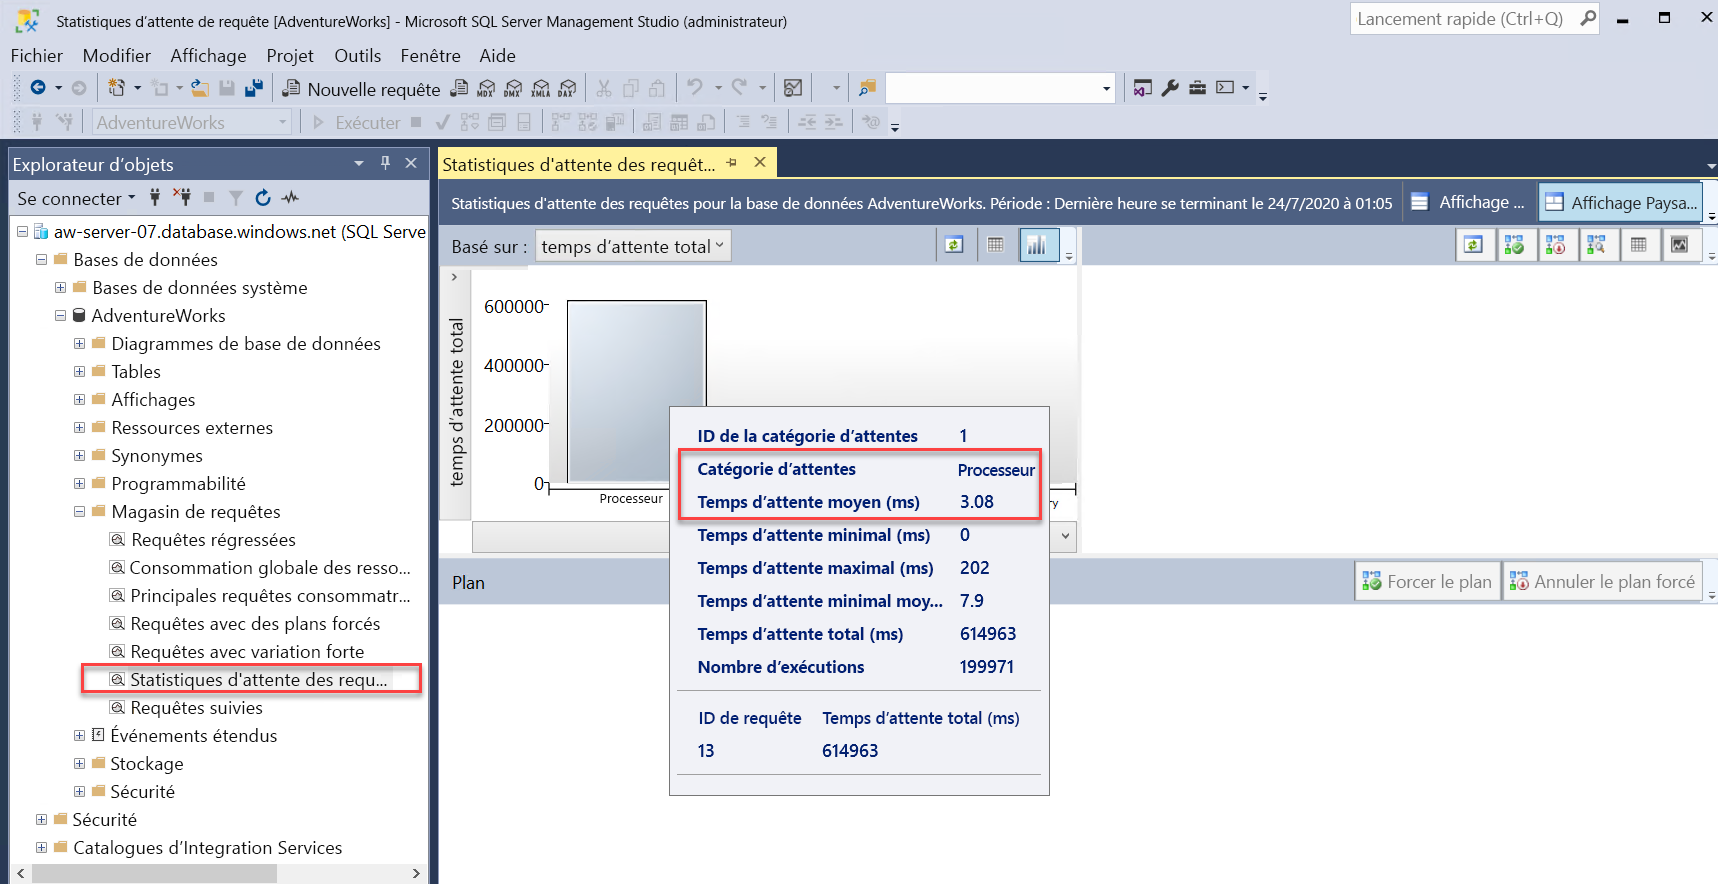
Task: Click the Nouvelle requête button
Action: tap(361, 89)
